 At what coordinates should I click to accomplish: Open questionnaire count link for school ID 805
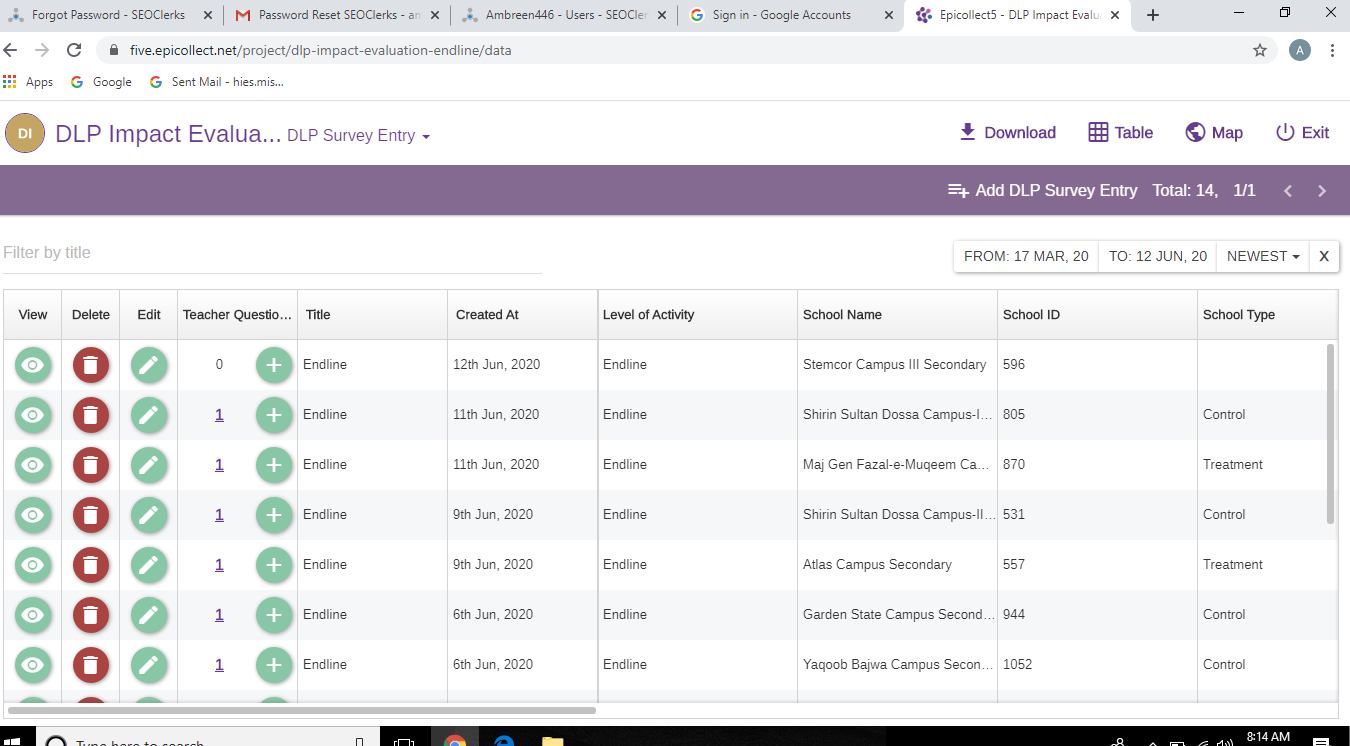[219, 415]
